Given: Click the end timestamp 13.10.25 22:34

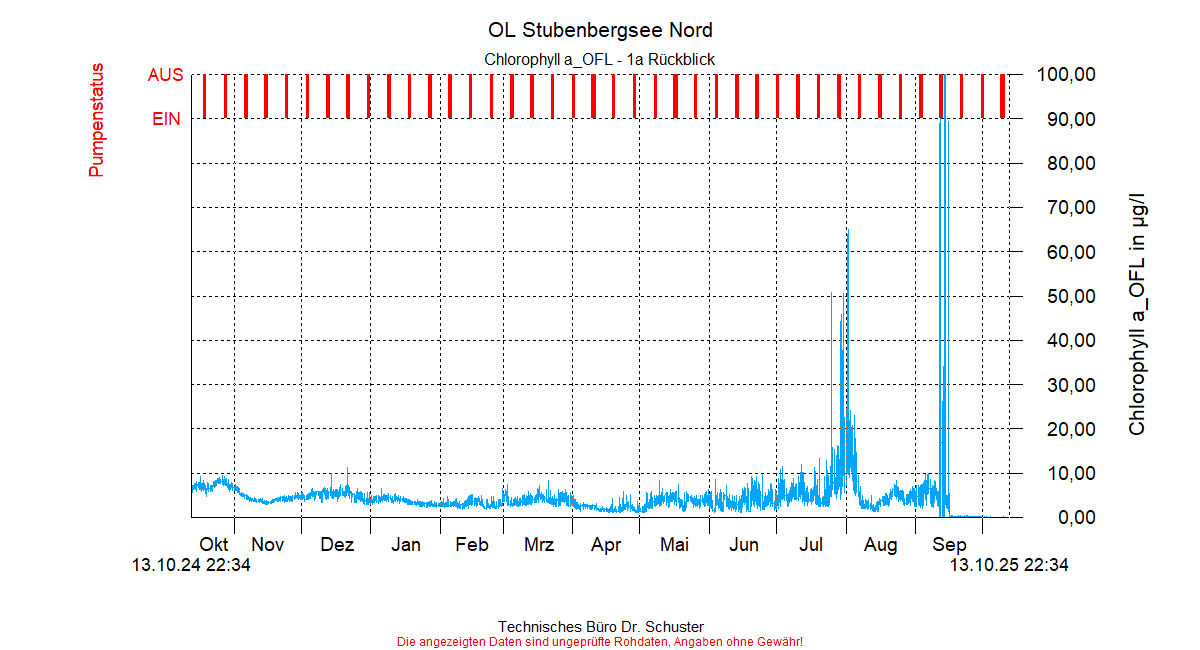Looking at the screenshot, I should (x=1008, y=566).
